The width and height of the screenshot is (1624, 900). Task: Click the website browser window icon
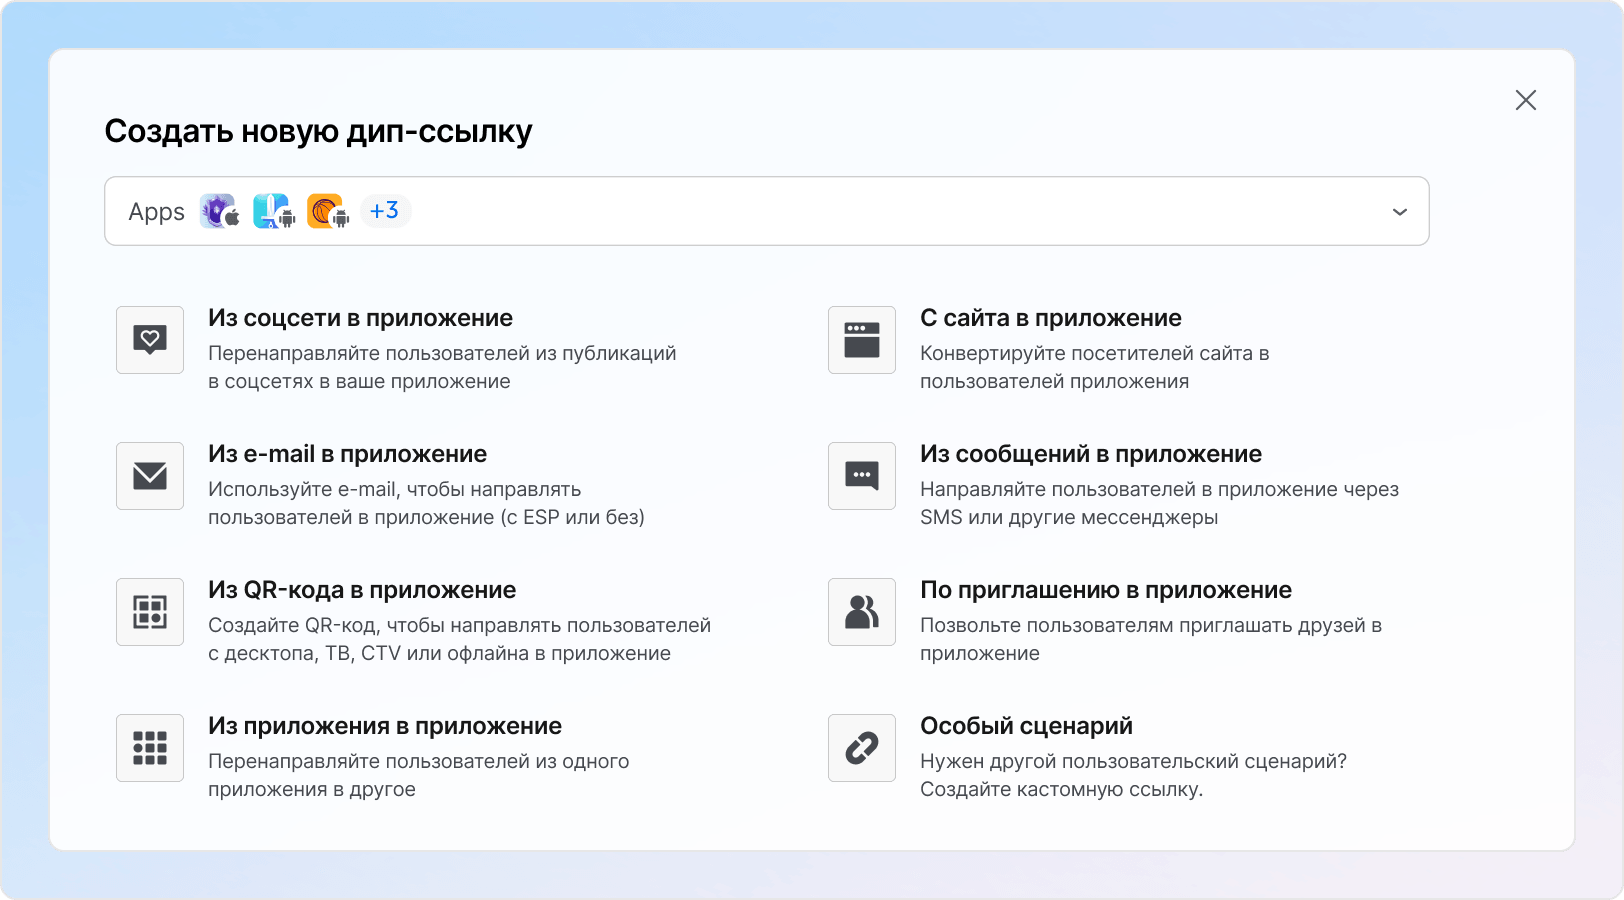coord(862,340)
